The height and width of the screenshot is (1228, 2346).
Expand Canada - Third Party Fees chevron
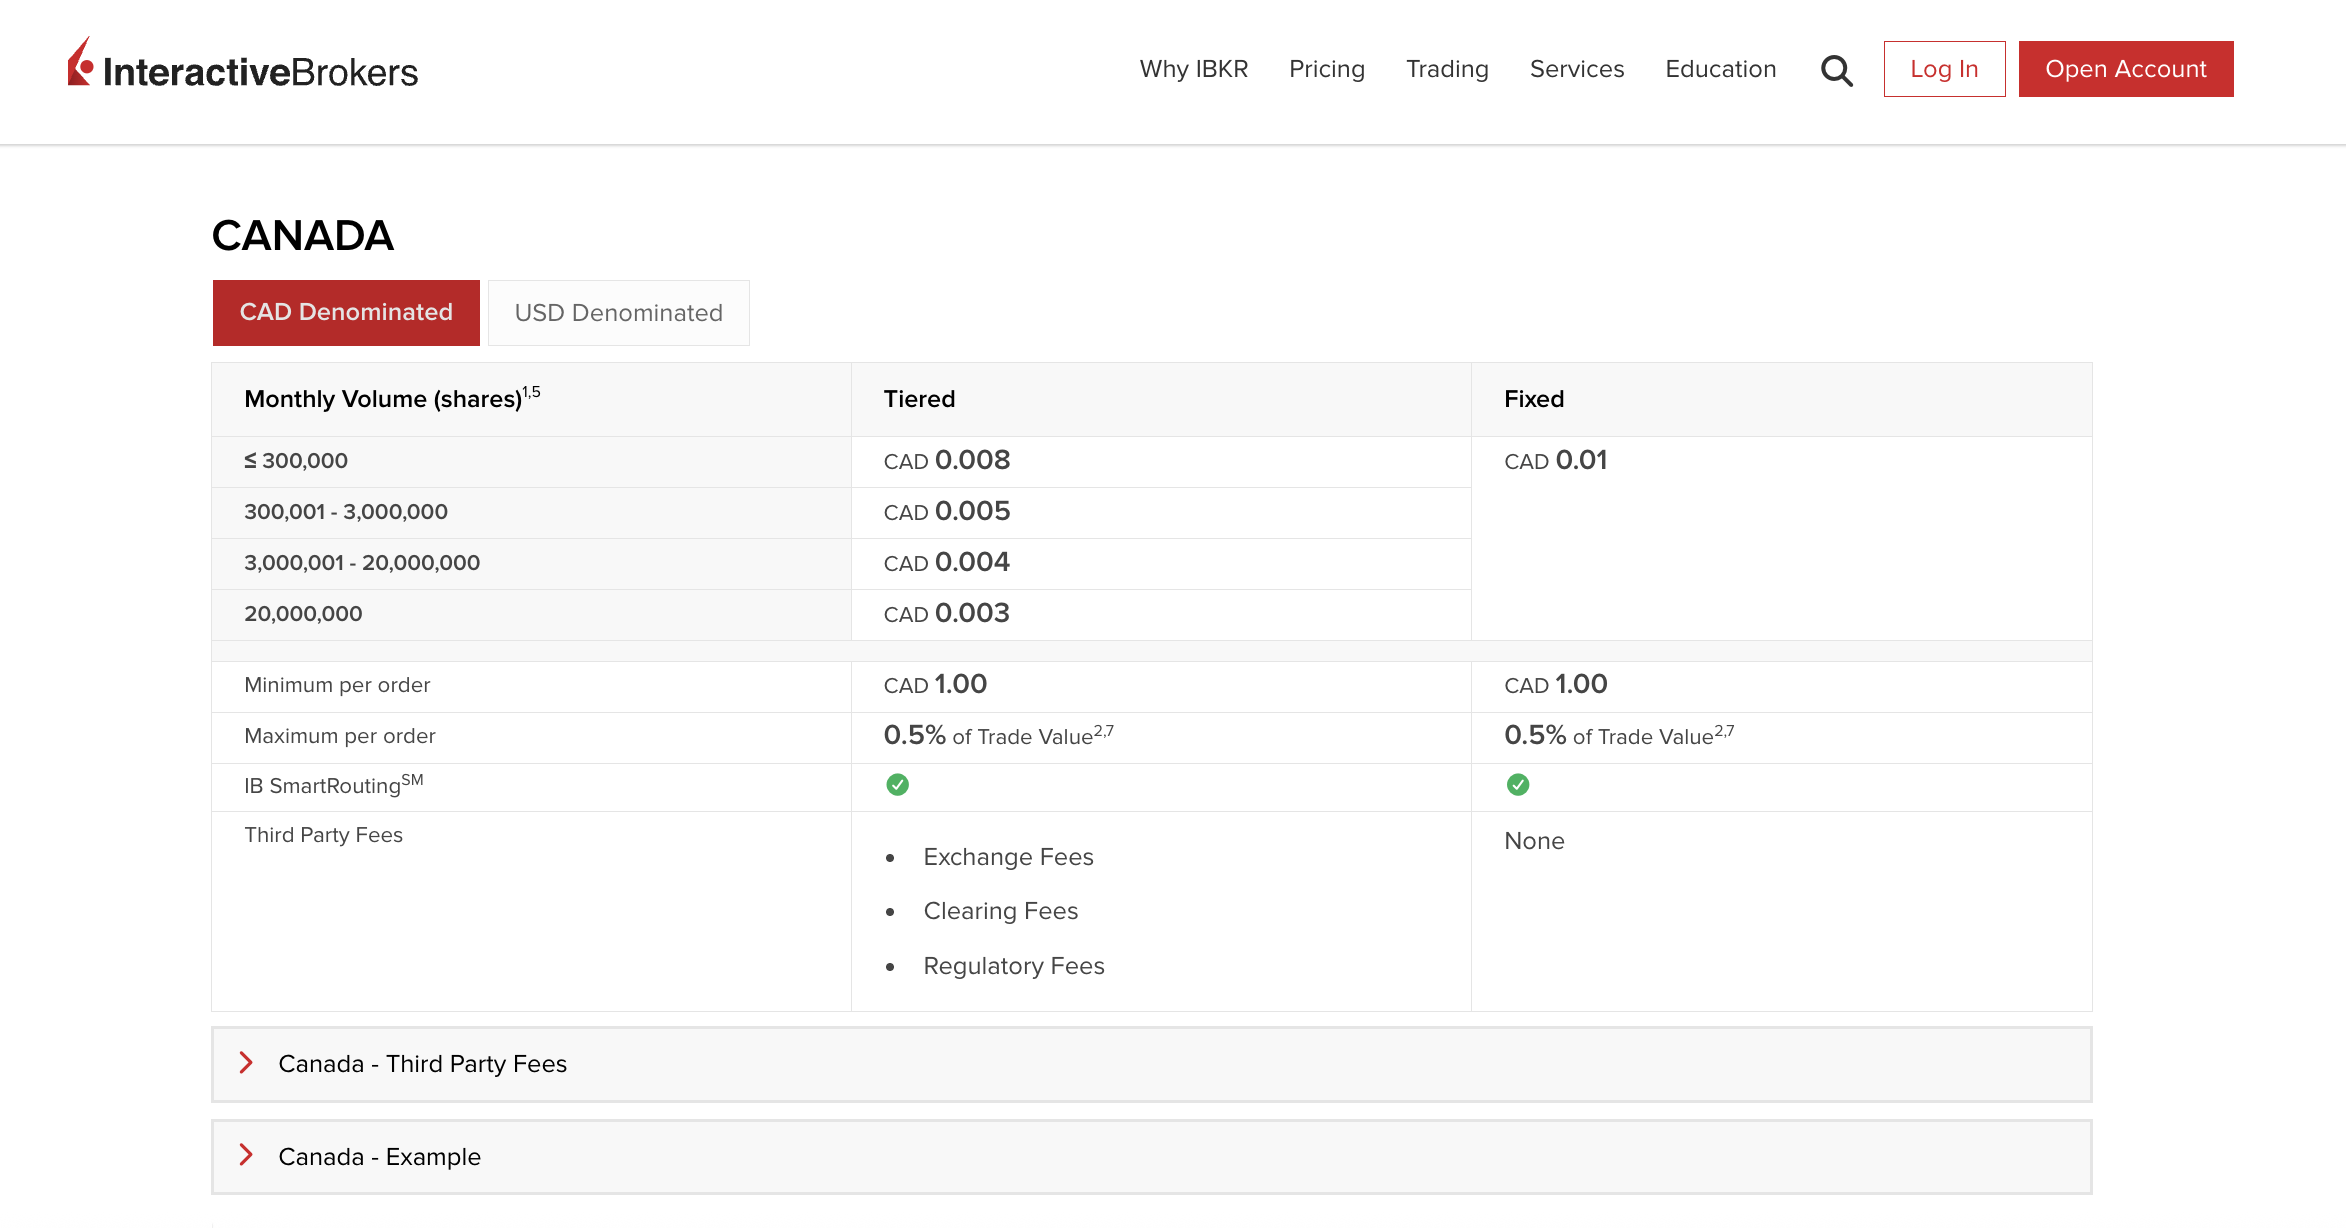[246, 1063]
